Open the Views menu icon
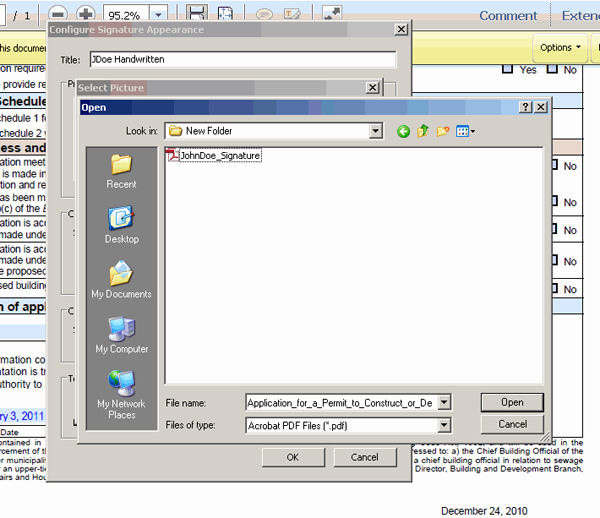The image size is (600, 518). pos(465,132)
